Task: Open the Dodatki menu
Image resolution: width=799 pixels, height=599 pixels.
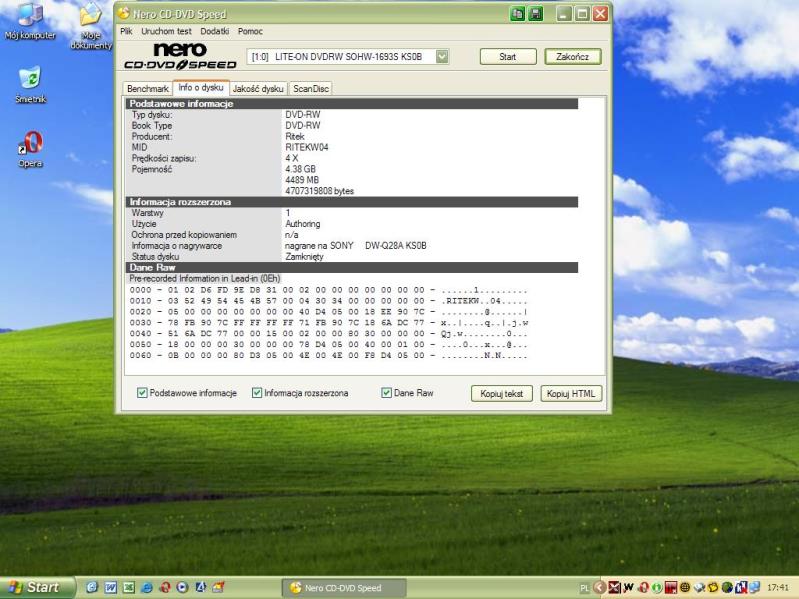Action: (x=215, y=31)
